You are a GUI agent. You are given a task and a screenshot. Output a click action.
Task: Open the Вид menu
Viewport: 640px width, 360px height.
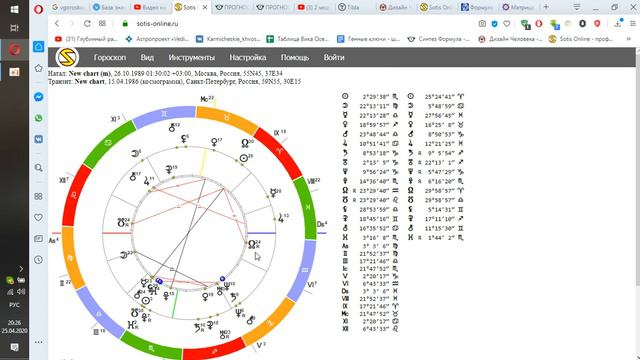(147, 58)
